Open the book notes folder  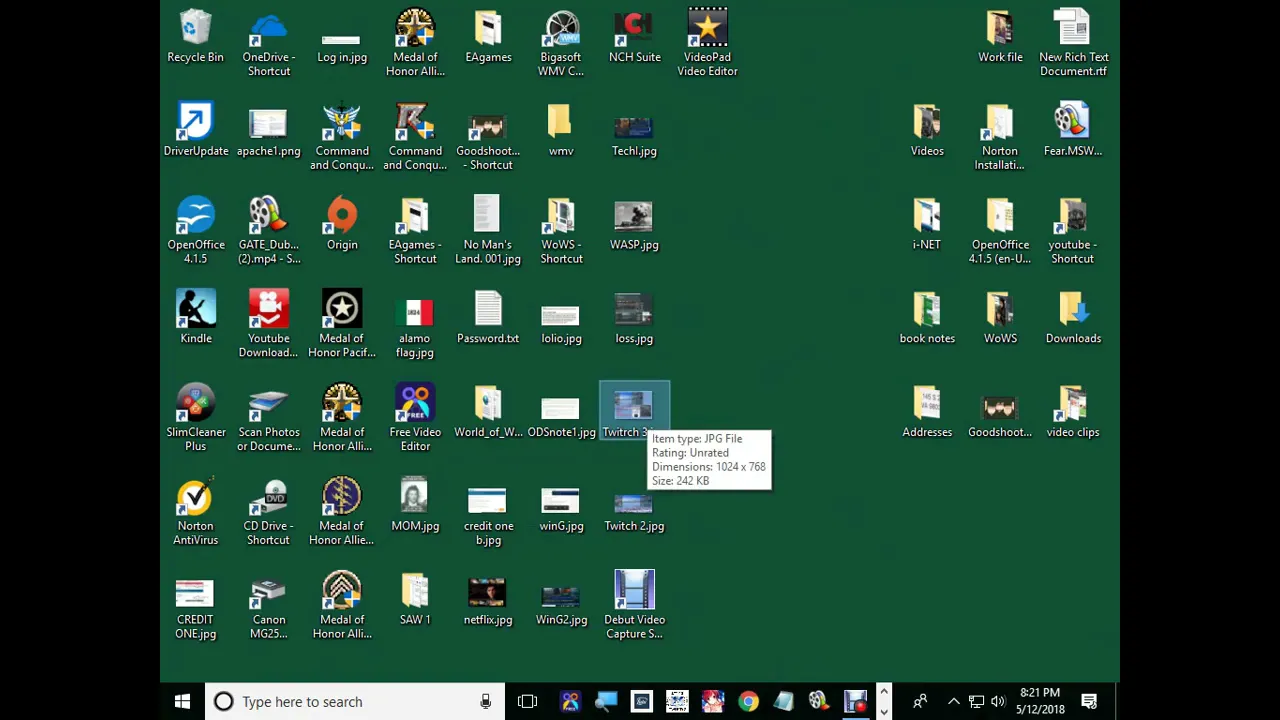click(x=927, y=318)
